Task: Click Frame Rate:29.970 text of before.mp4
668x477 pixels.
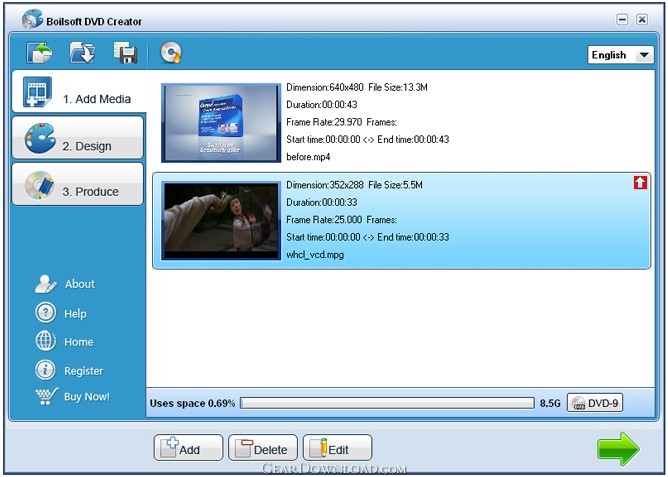Action: 324,122
